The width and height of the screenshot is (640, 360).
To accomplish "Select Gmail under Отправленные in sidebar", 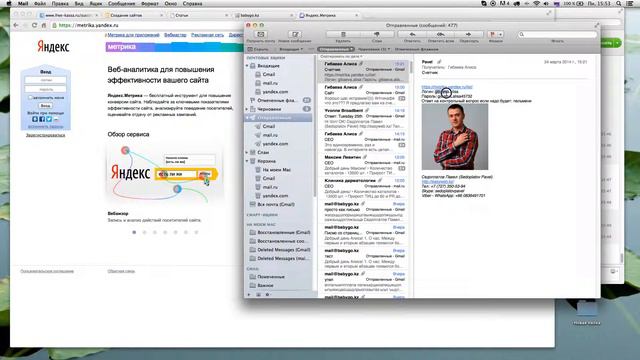I will (268, 127).
